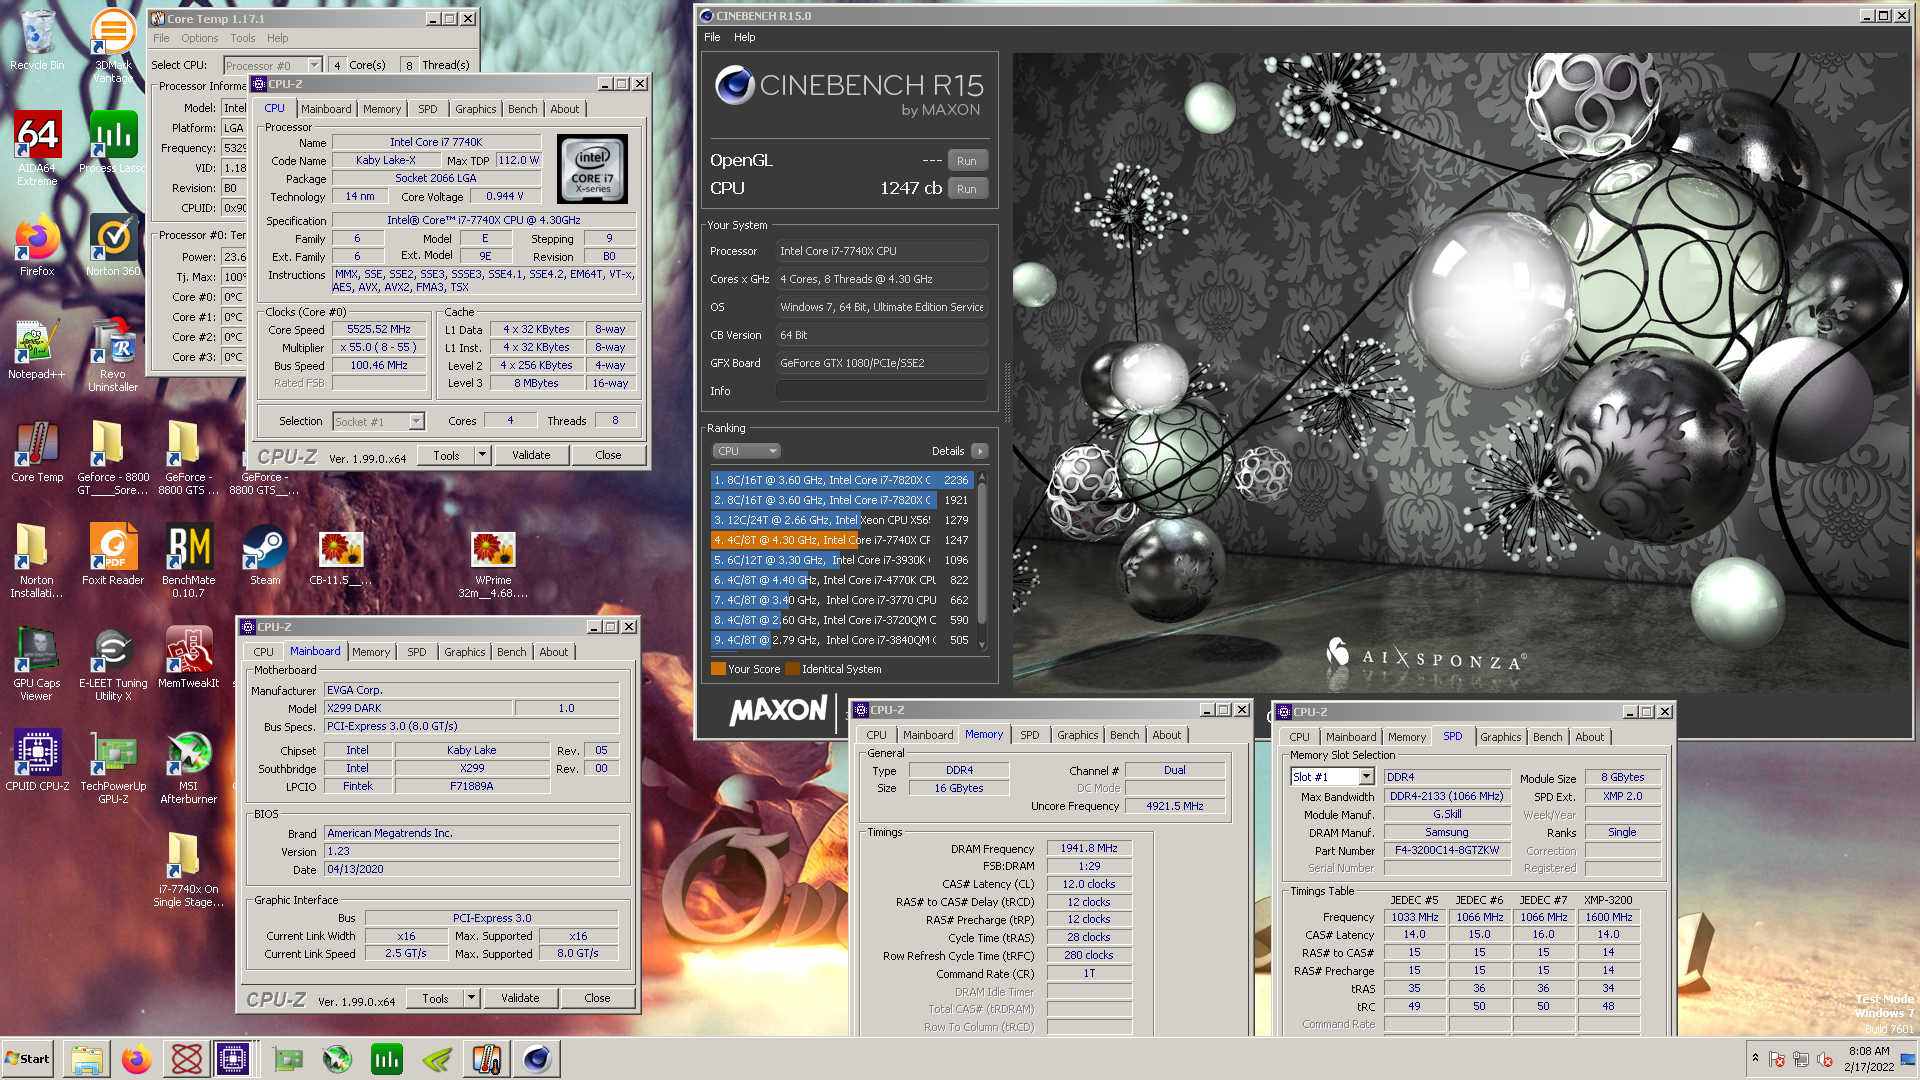This screenshot has height=1080, width=1920.
Task: Open the Norton 360 desktop icon
Action: pos(113,247)
